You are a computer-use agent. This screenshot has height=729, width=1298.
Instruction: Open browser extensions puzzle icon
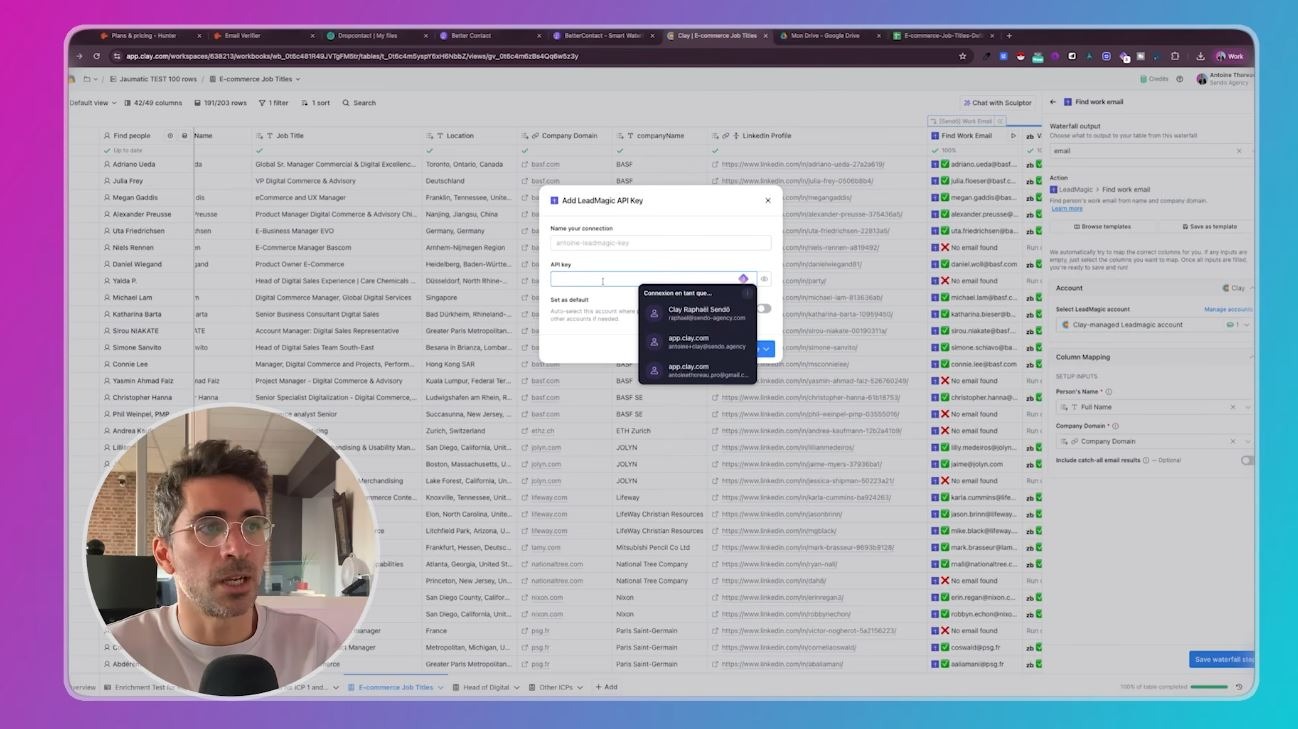click(x=1175, y=56)
